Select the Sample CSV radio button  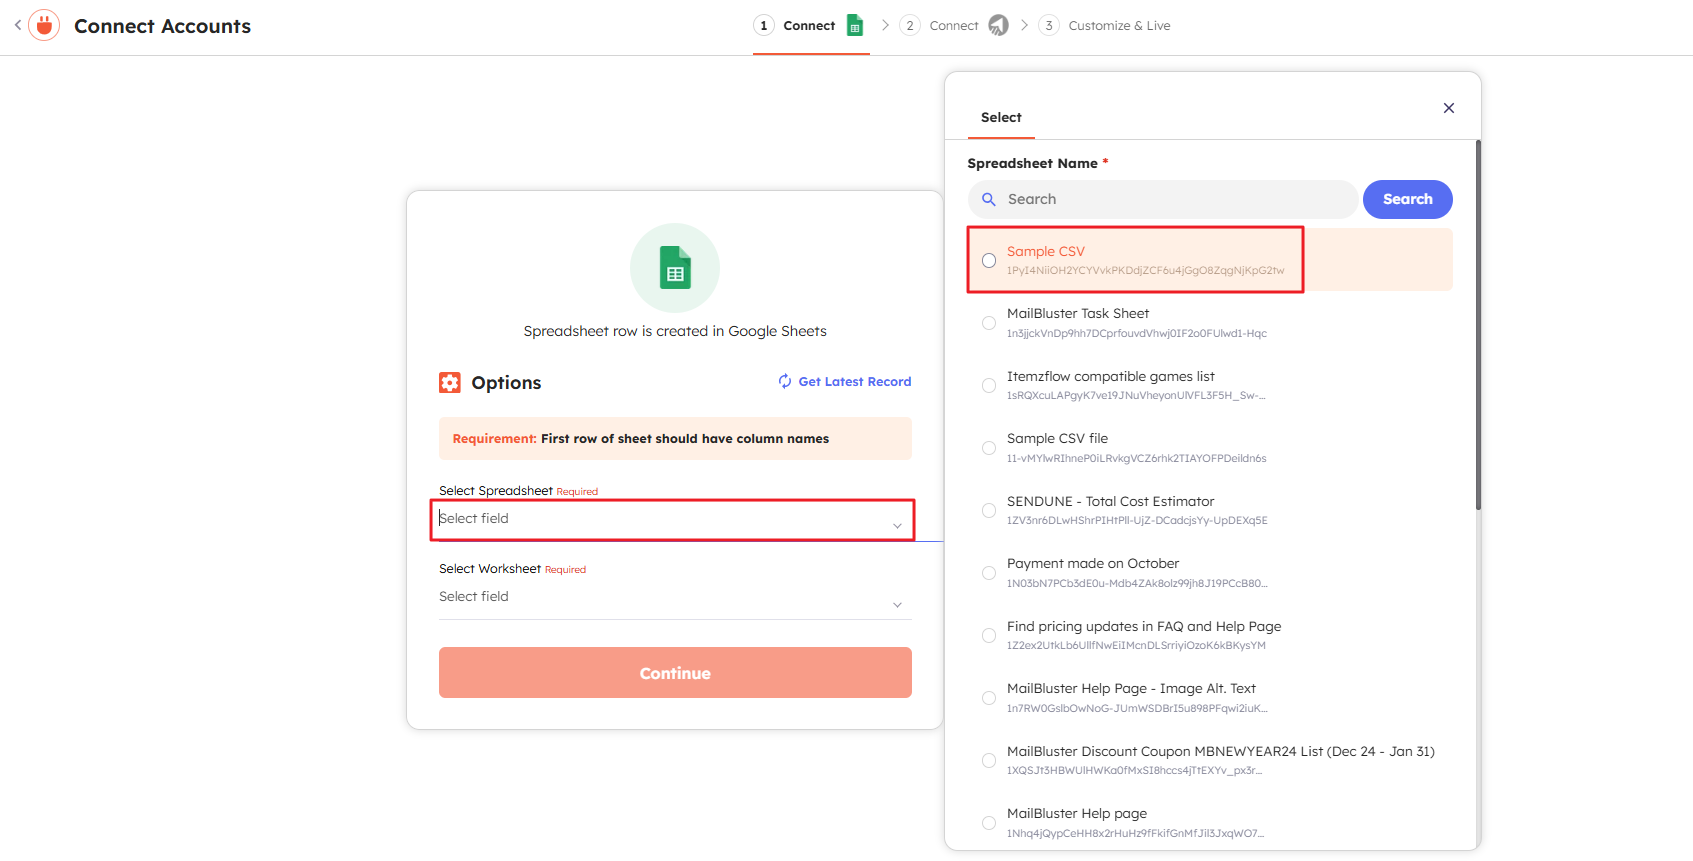[989, 261]
